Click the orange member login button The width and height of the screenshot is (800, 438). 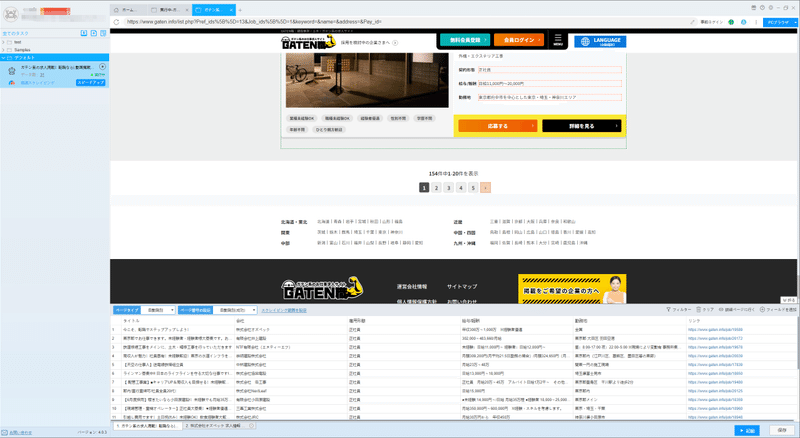click(519, 40)
